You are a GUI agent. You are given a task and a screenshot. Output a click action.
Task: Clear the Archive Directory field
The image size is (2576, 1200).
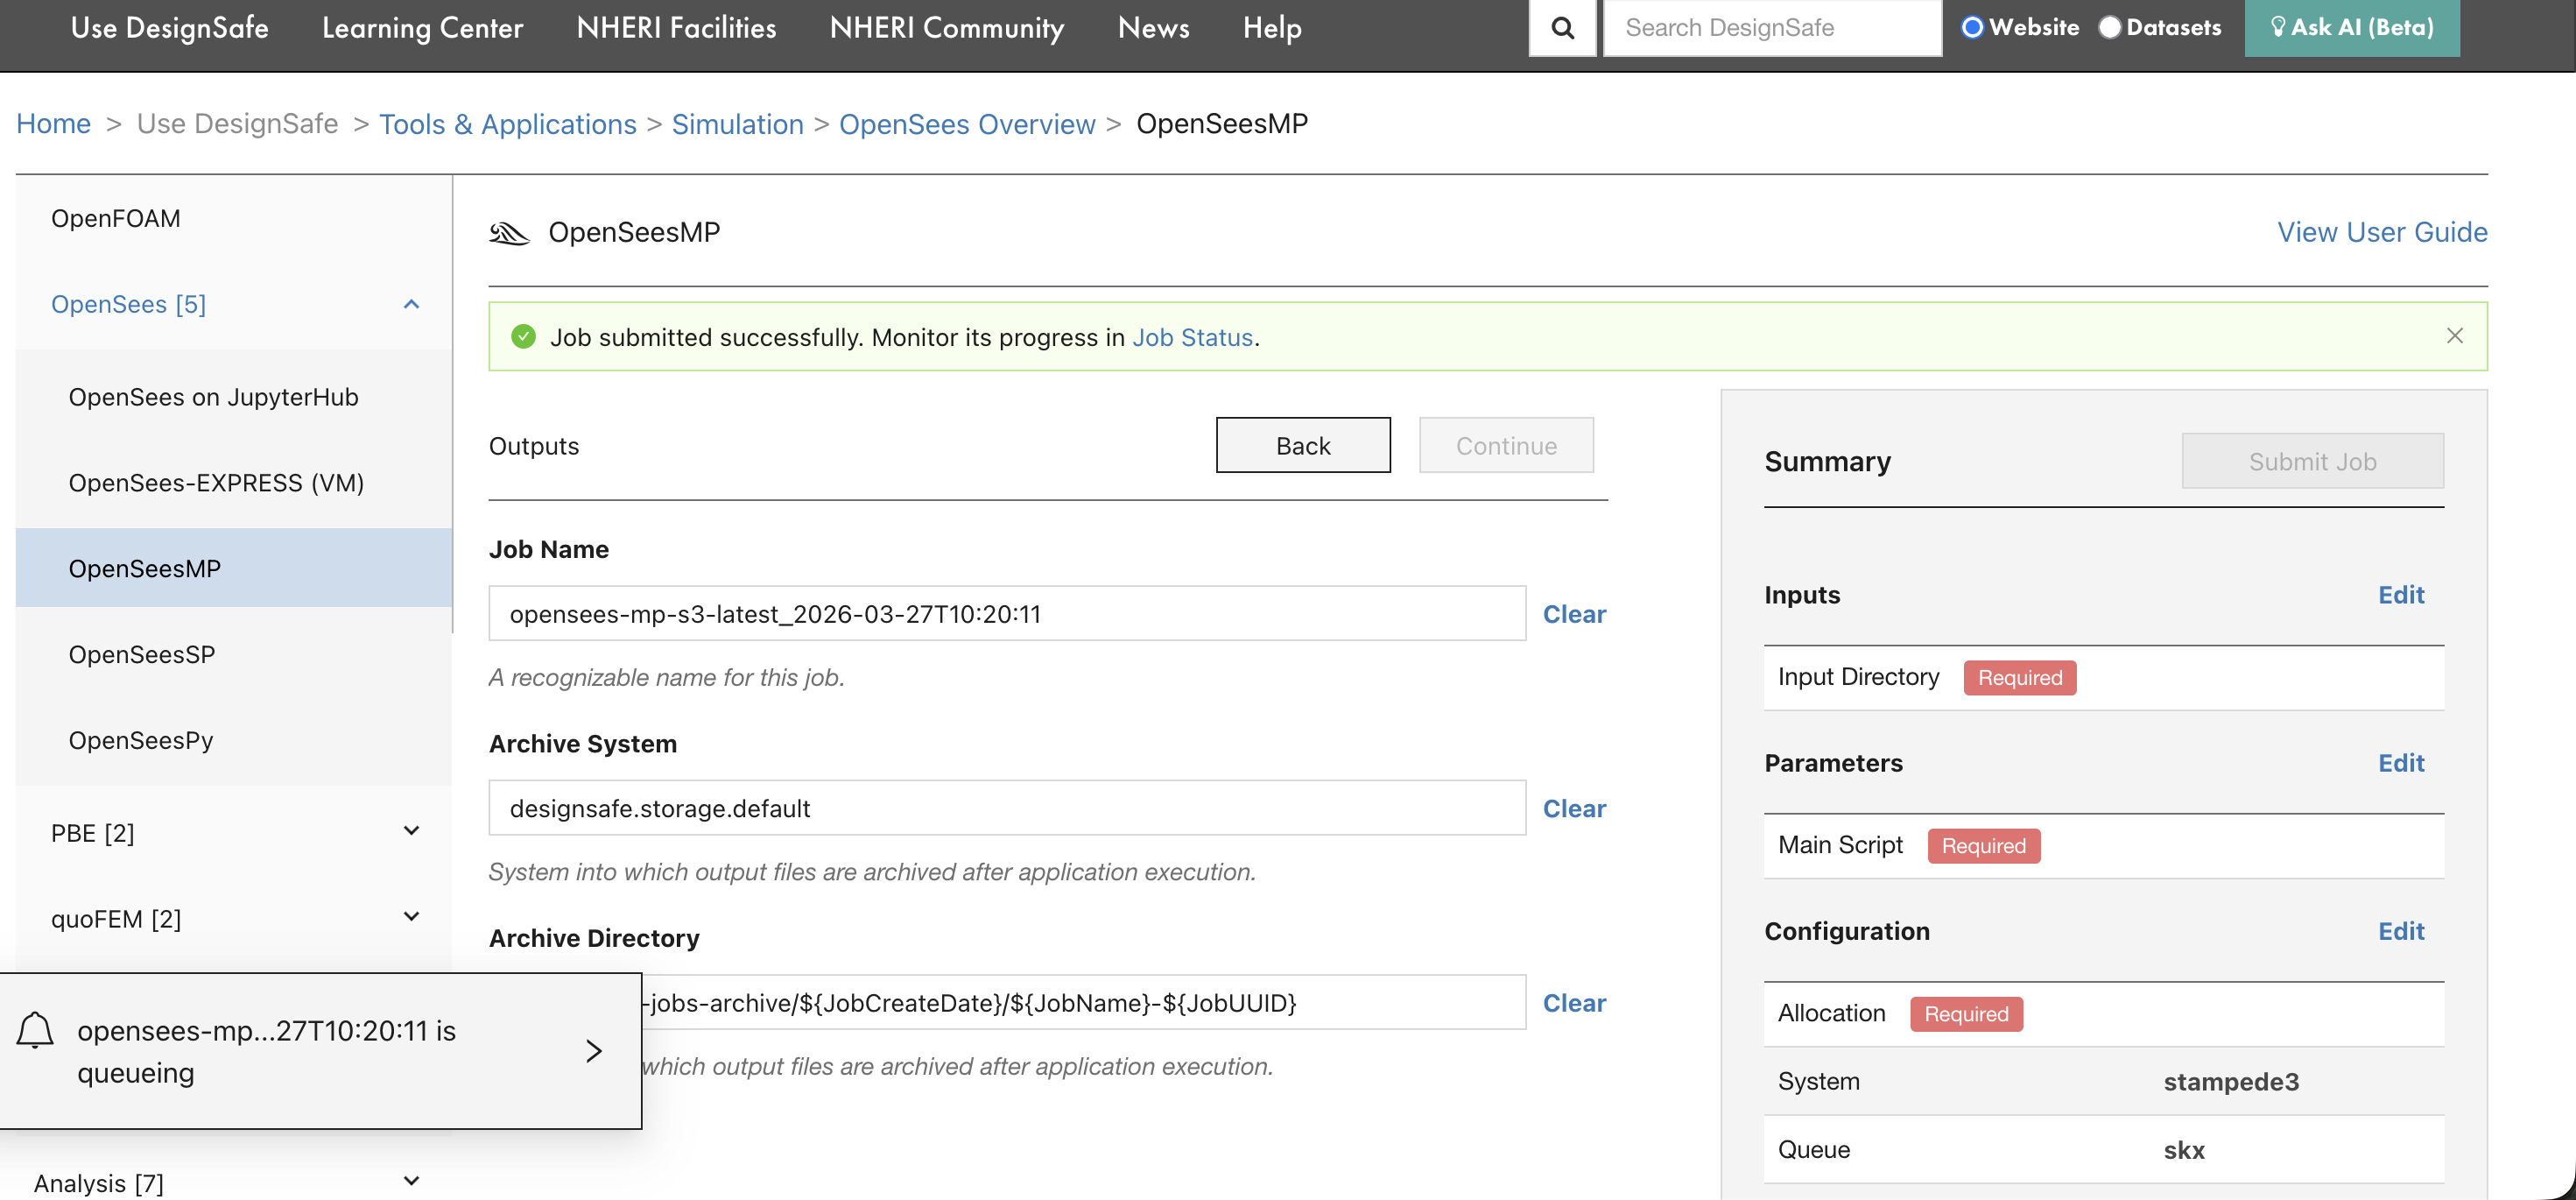[x=1574, y=1003]
